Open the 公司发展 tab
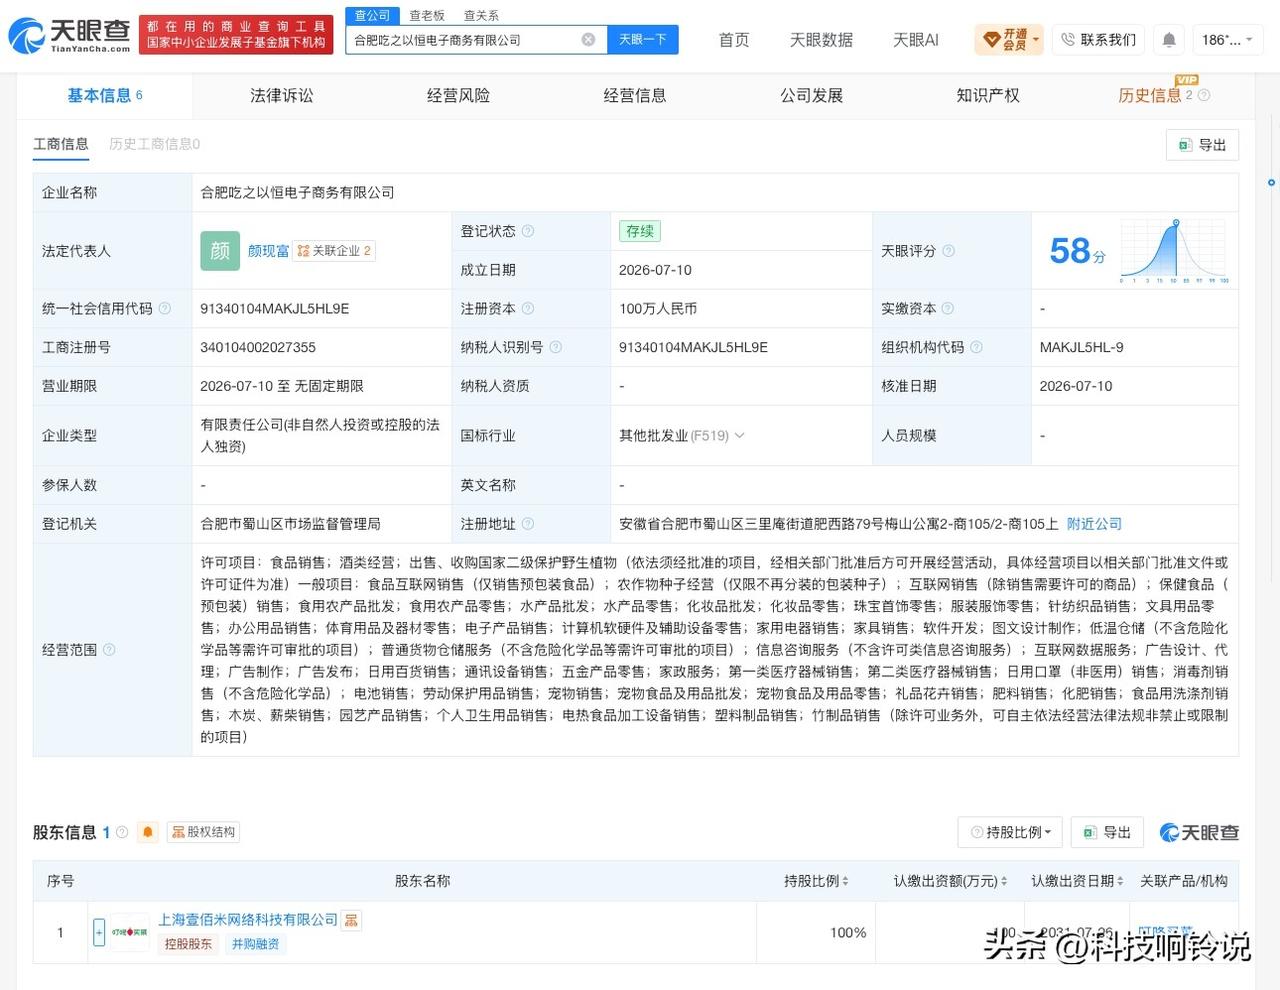Viewport: 1280px width, 990px height. point(811,96)
